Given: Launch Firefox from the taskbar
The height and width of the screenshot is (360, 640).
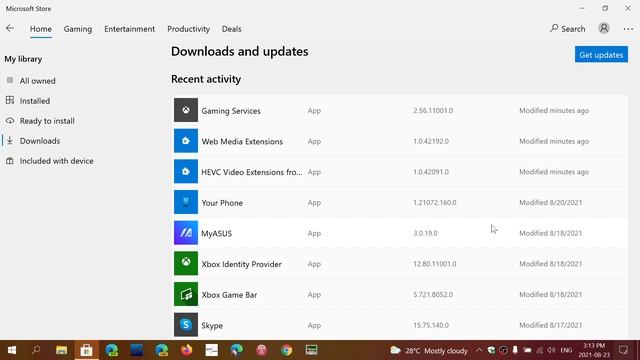Looking at the screenshot, I should (x=187, y=350).
